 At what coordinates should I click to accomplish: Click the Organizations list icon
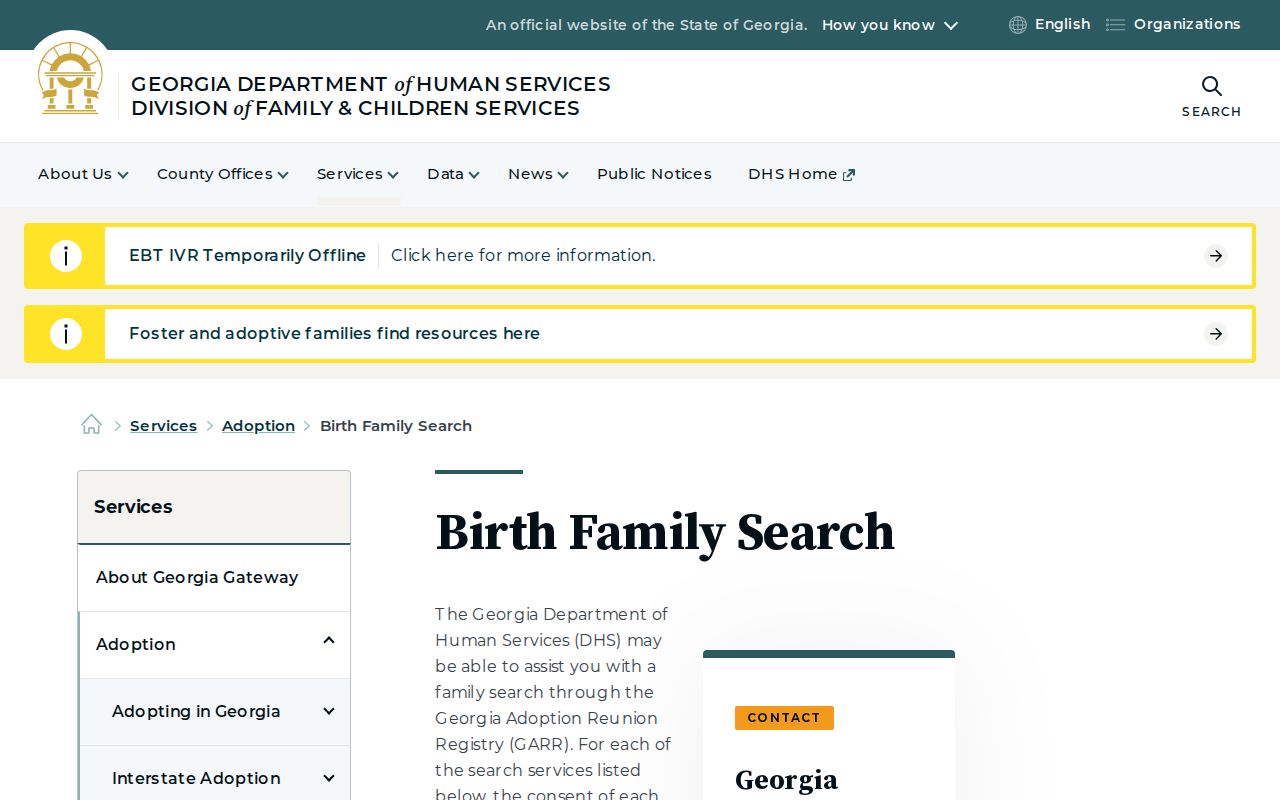coord(1115,25)
